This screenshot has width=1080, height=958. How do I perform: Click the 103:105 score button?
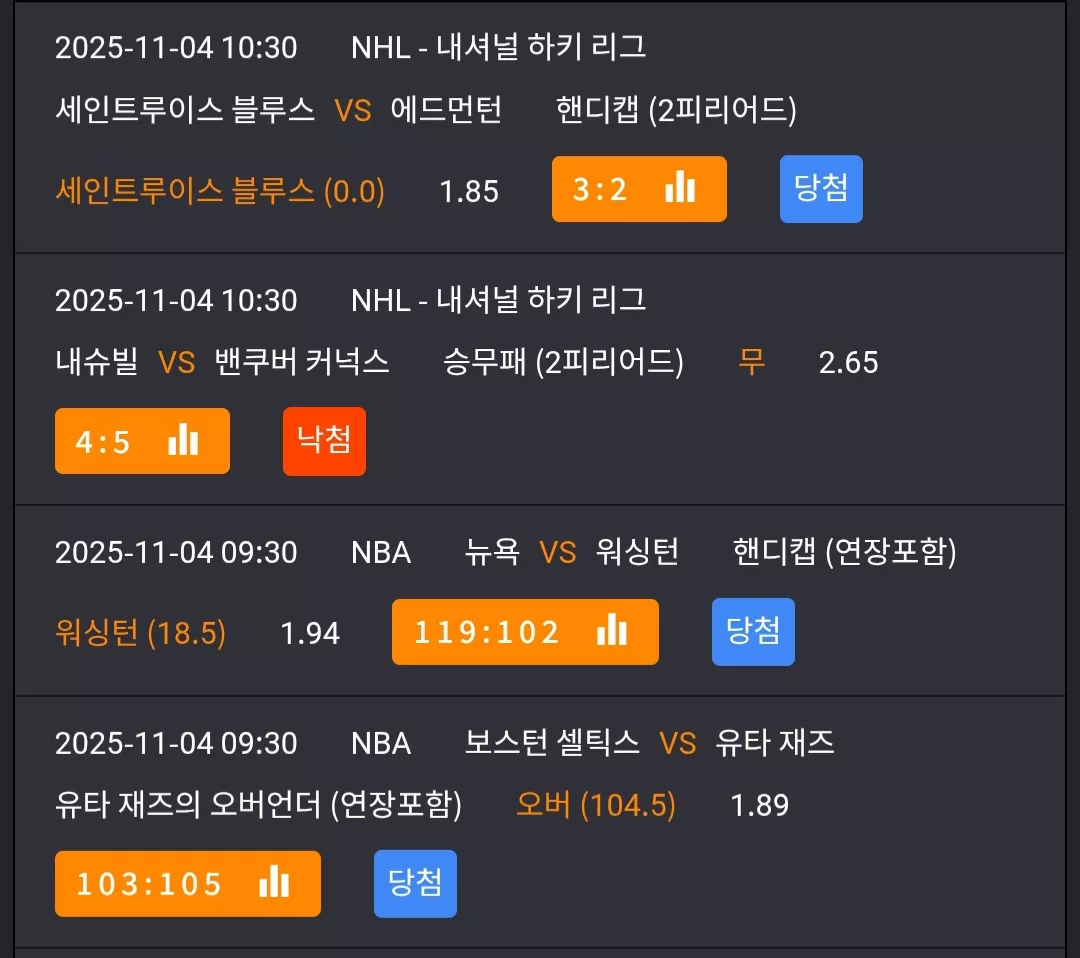pos(188,884)
